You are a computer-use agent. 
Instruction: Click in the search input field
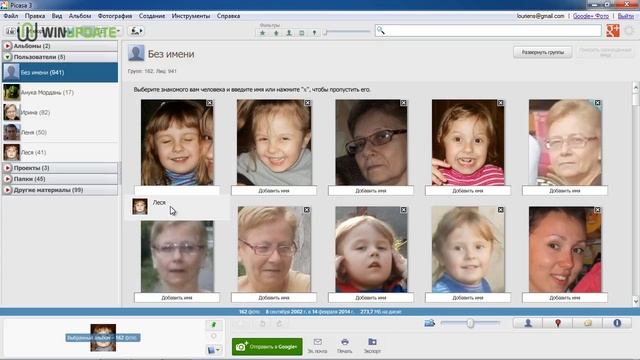click(x=489, y=31)
